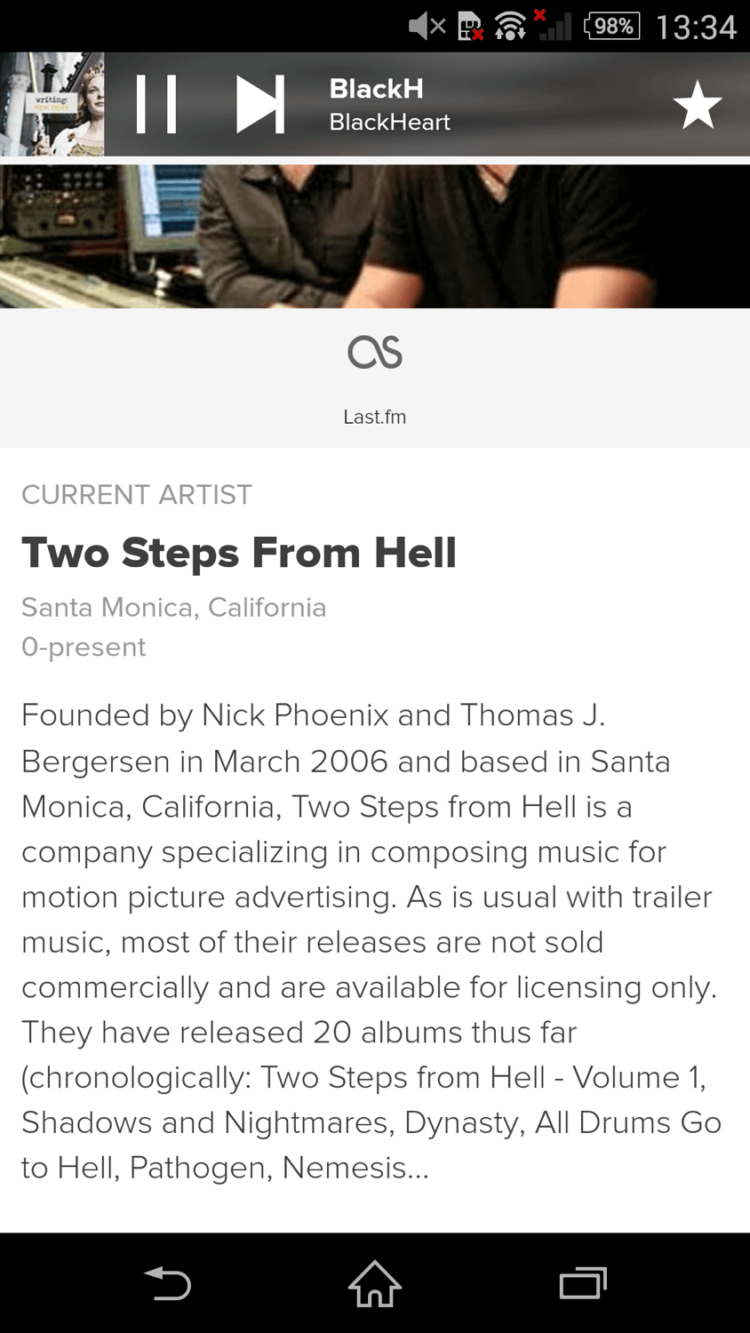Open the recent apps overview
750x1333 pixels.
pos(582,1283)
